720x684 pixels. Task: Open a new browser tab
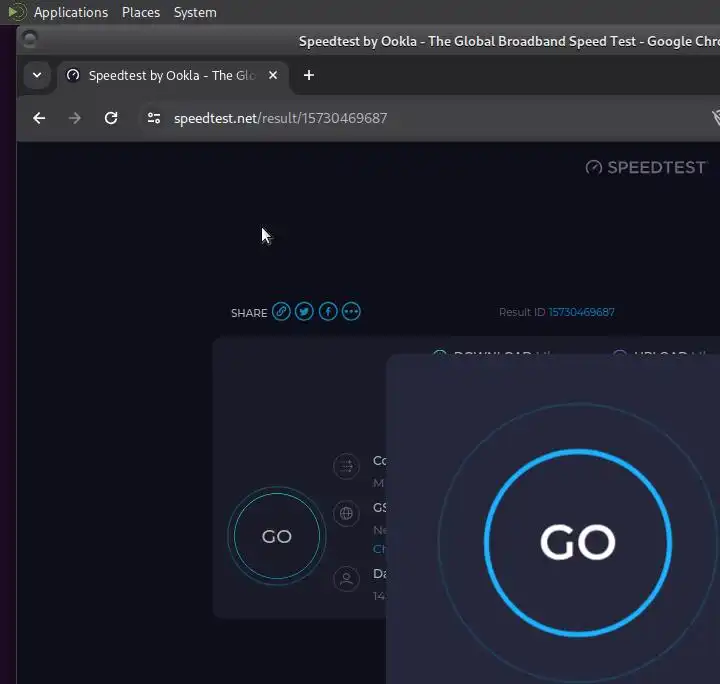tap(309, 75)
